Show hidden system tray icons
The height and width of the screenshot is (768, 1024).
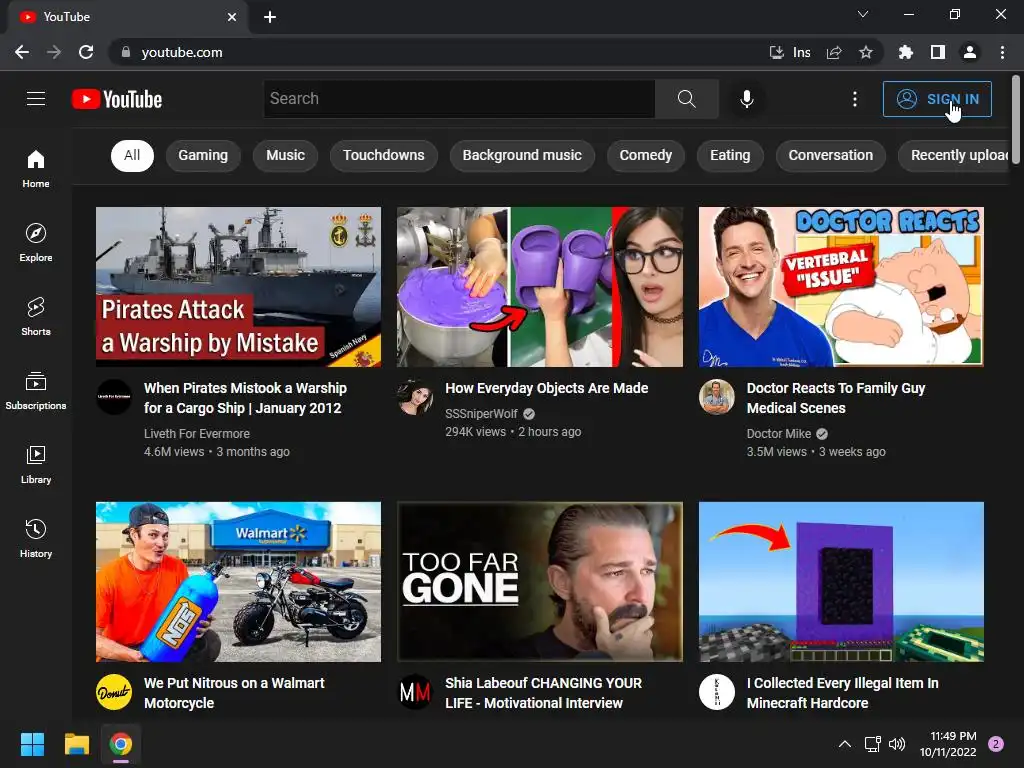[844, 744]
